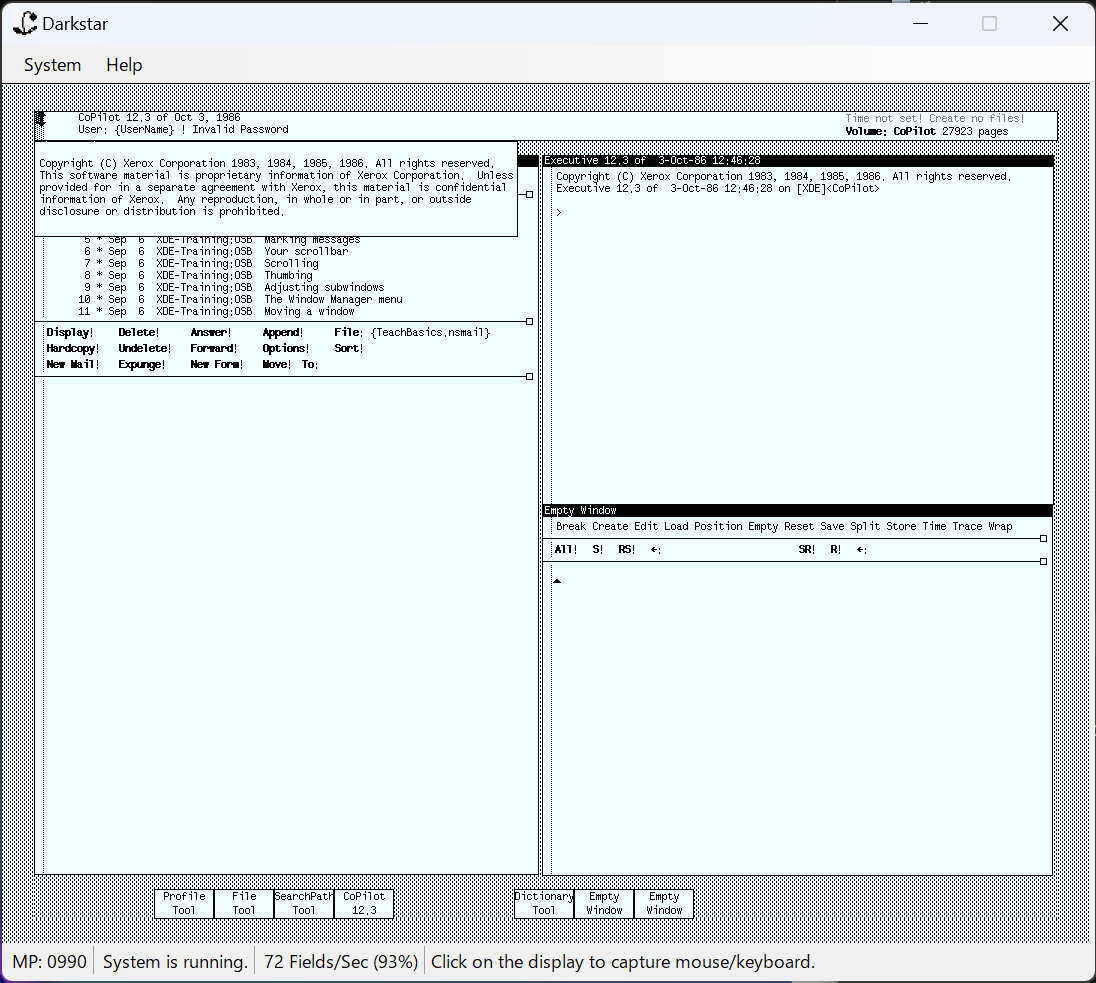Click the To: field in mail tool

point(310,364)
